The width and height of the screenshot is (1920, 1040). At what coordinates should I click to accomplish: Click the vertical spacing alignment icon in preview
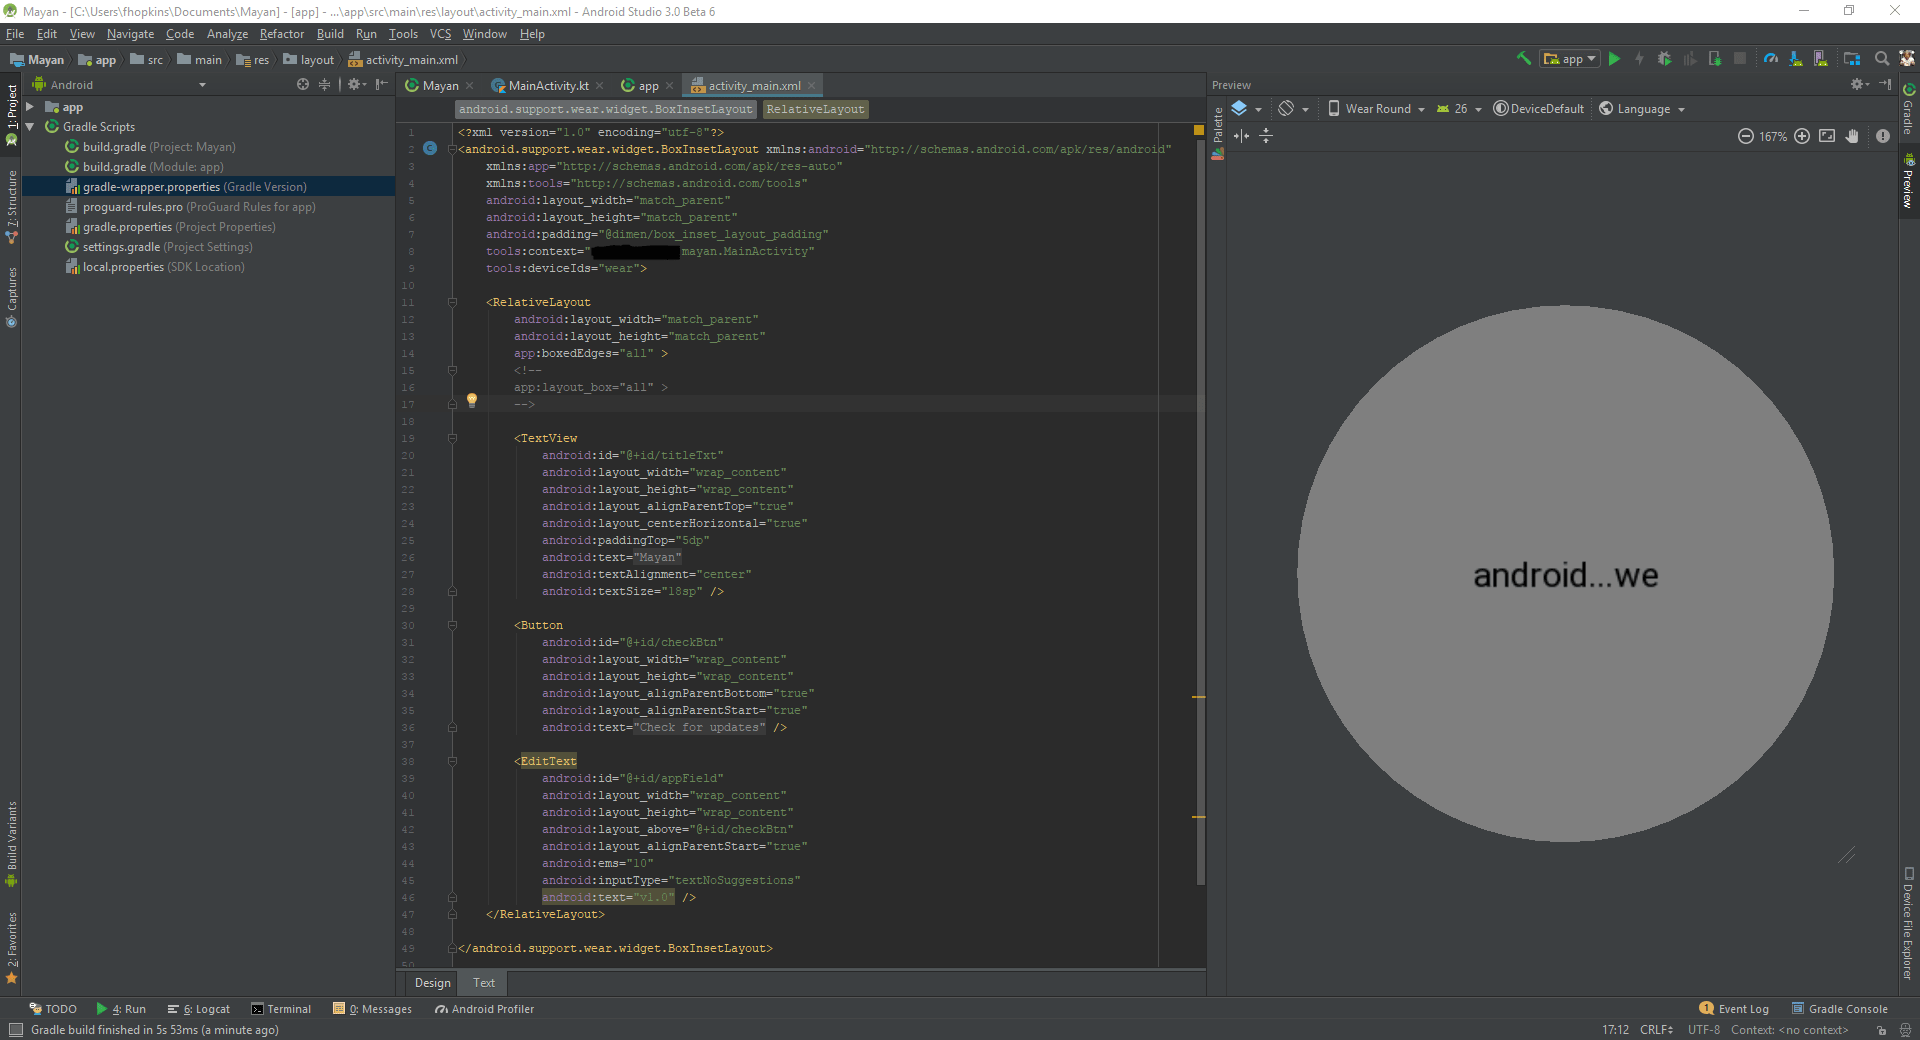point(1266,136)
